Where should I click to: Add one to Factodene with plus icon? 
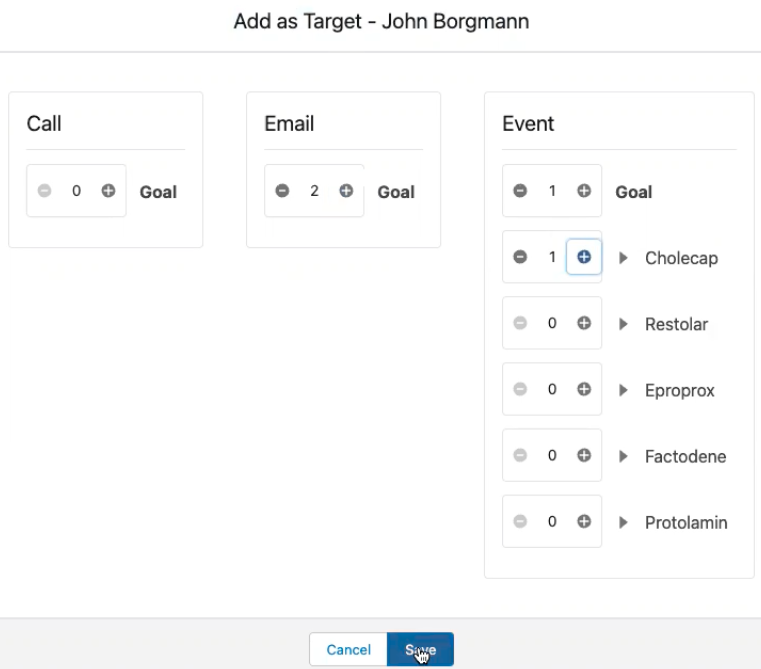coord(584,455)
